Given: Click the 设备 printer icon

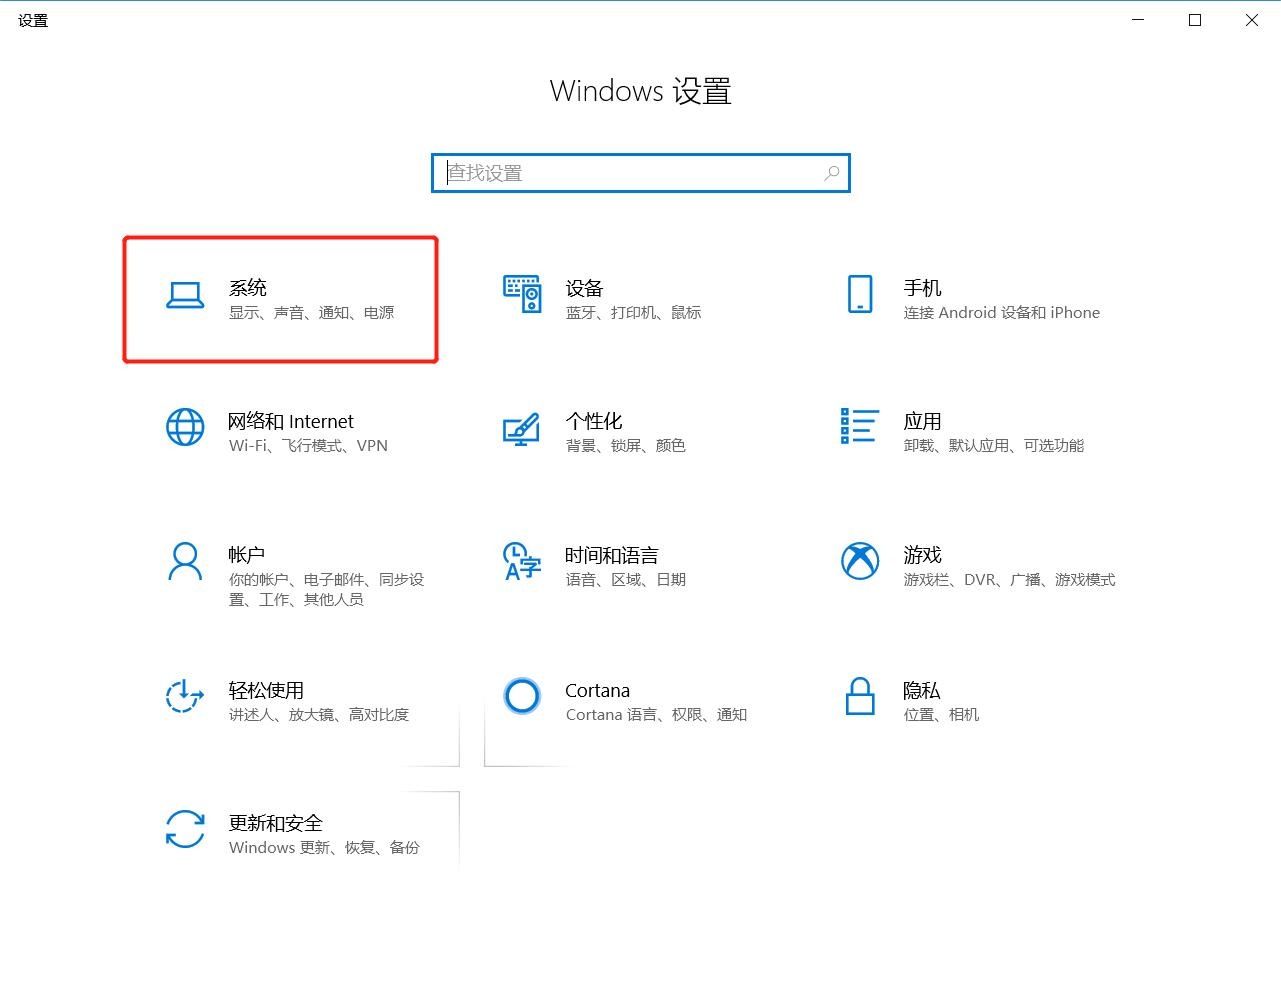Looking at the screenshot, I should (x=521, y=296).
